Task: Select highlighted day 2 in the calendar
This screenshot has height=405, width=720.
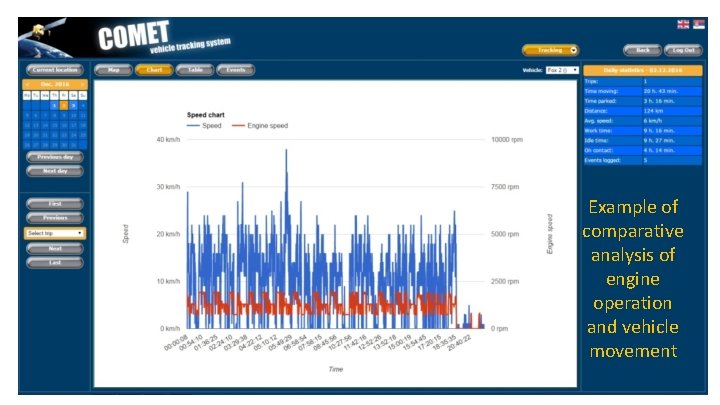Action: click(x=64, y=106)
